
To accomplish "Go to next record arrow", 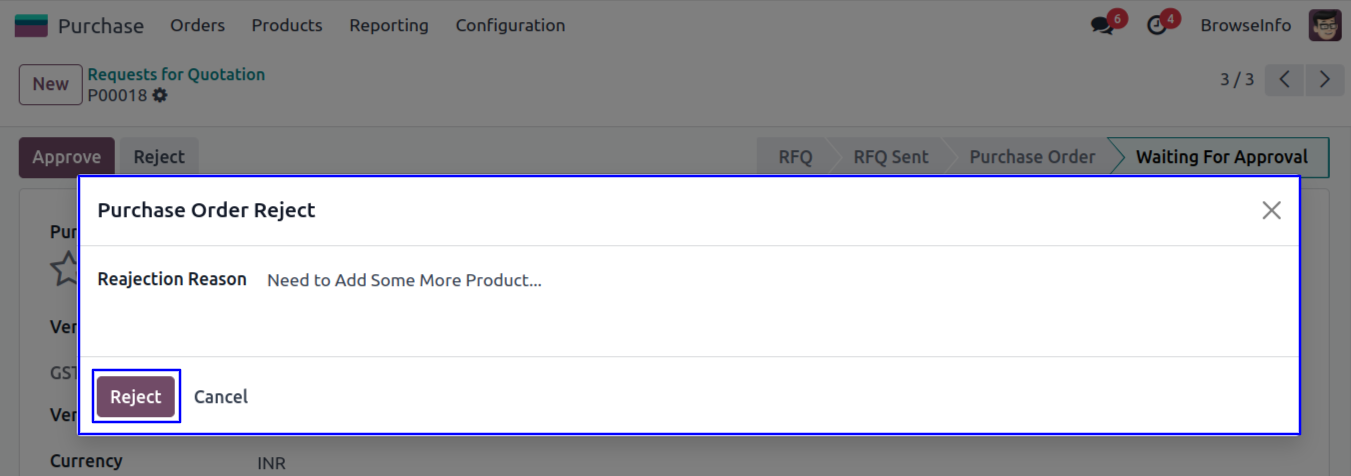I will coord(1325,80).
